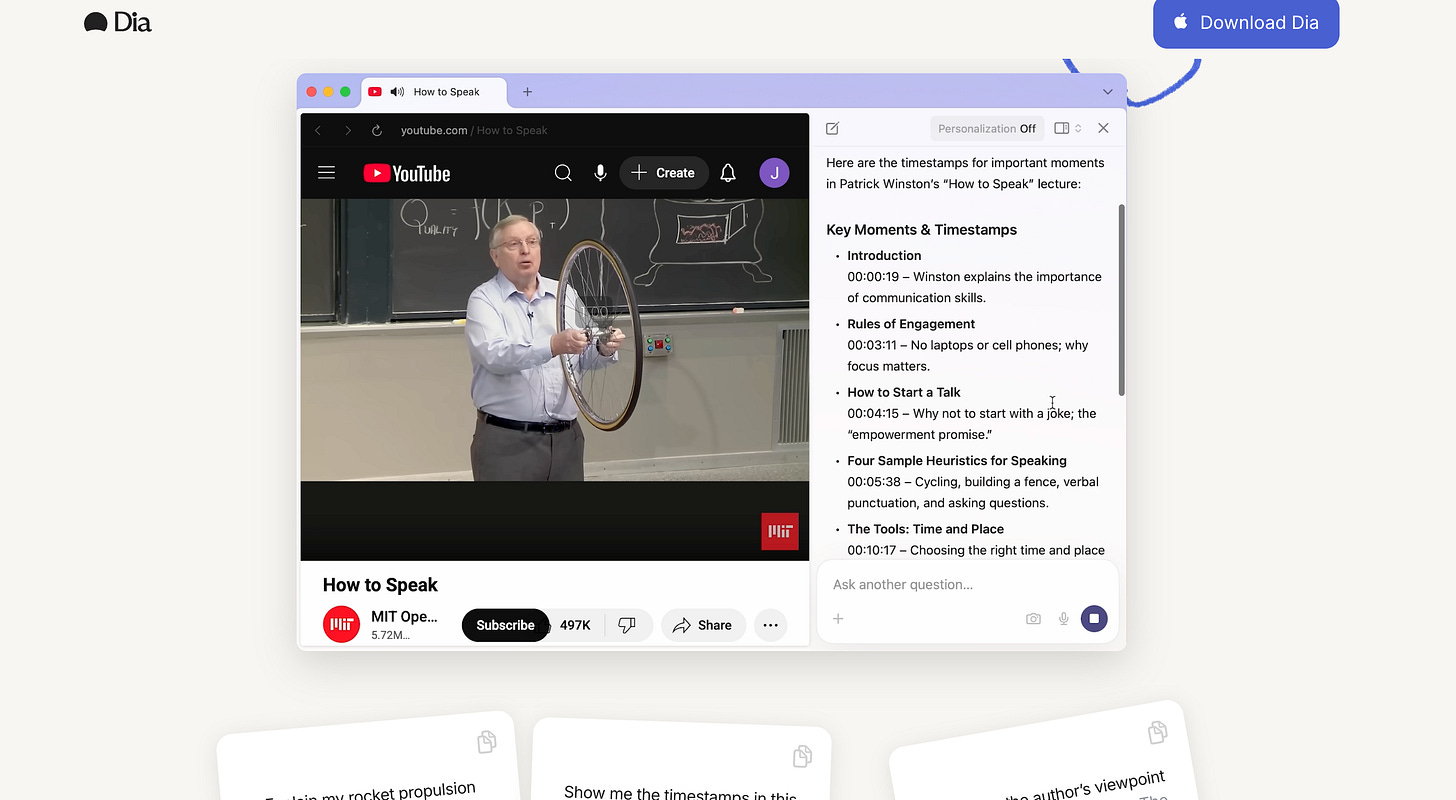Click the YouTube Create button

pyautogui.click(x=664, y=173)
